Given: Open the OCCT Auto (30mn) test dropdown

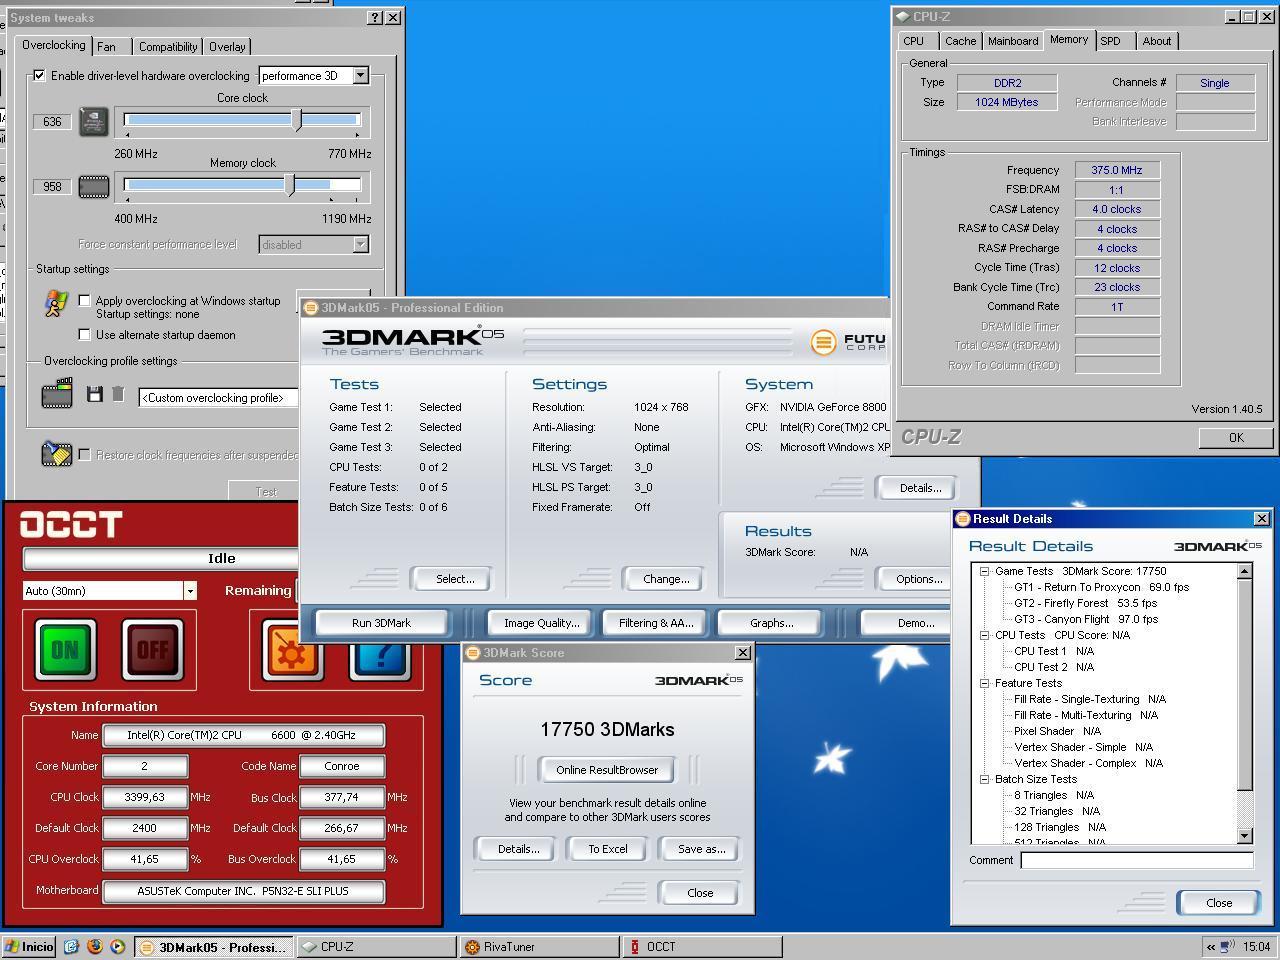Looking at the screenshot, I should coord(189,591).
